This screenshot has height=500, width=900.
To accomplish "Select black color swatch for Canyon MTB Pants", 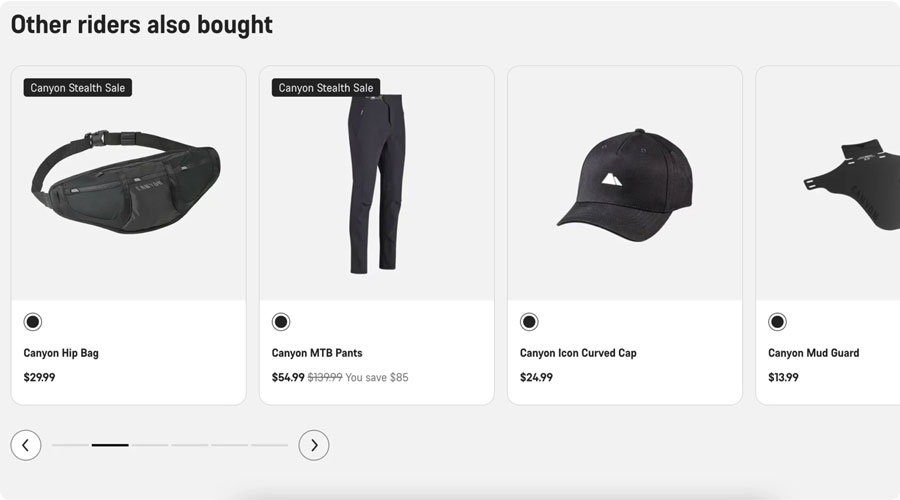I will (x=281, y=322).
